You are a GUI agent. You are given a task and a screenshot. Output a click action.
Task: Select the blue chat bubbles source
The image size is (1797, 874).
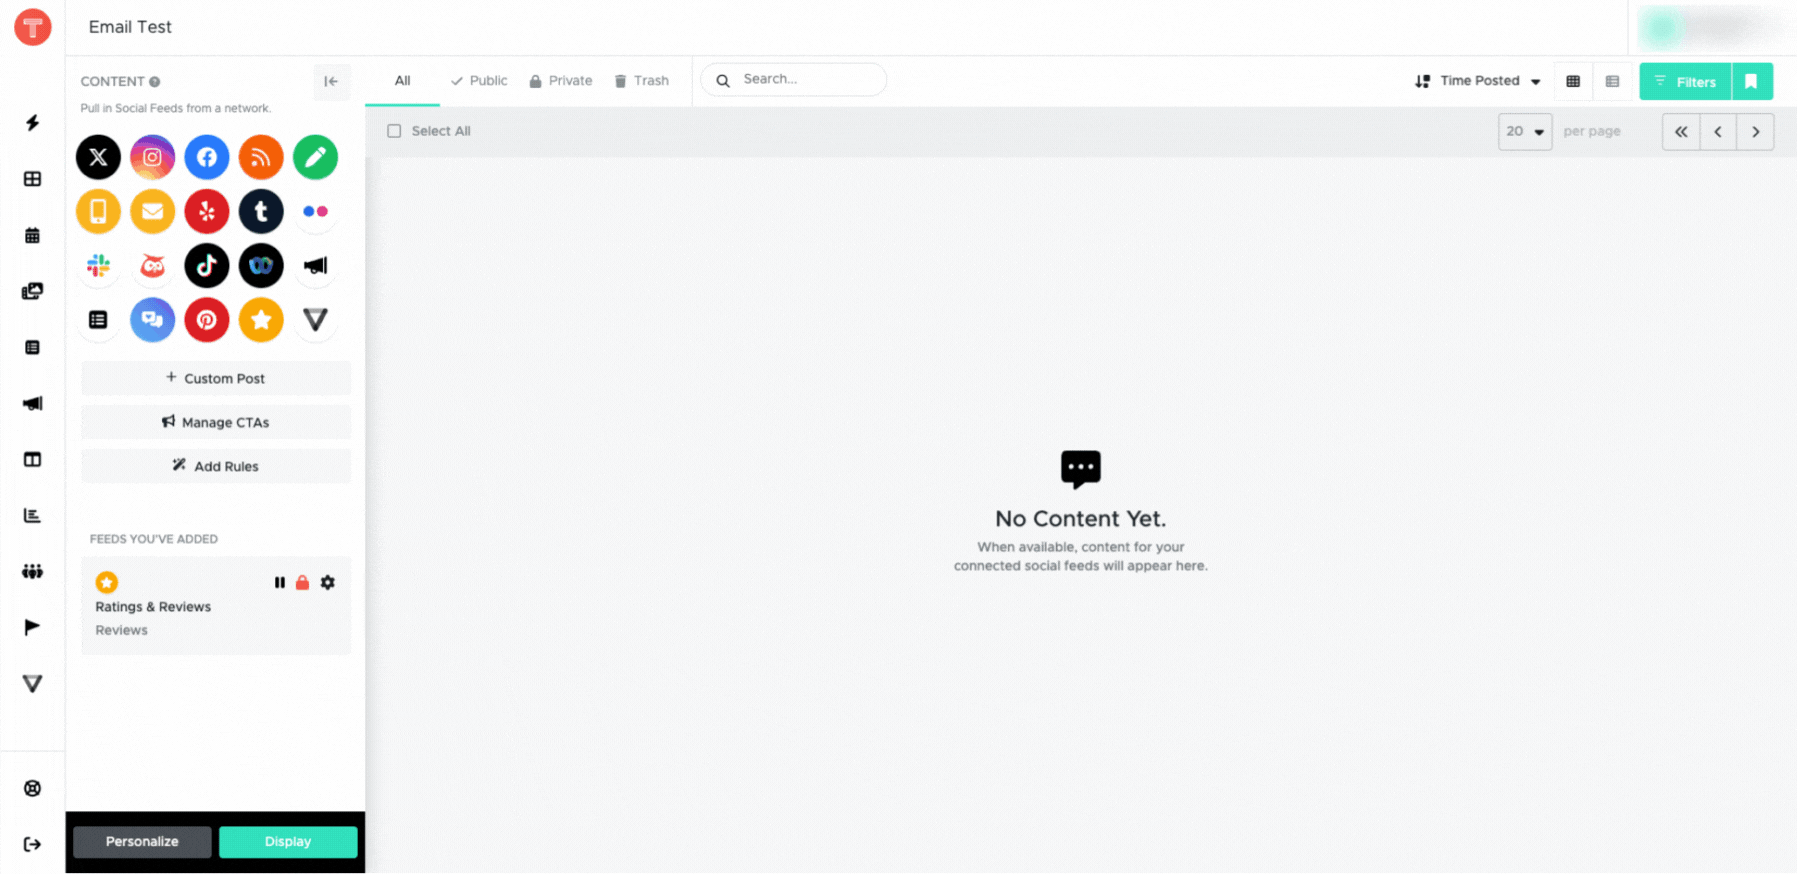(152, 320)
